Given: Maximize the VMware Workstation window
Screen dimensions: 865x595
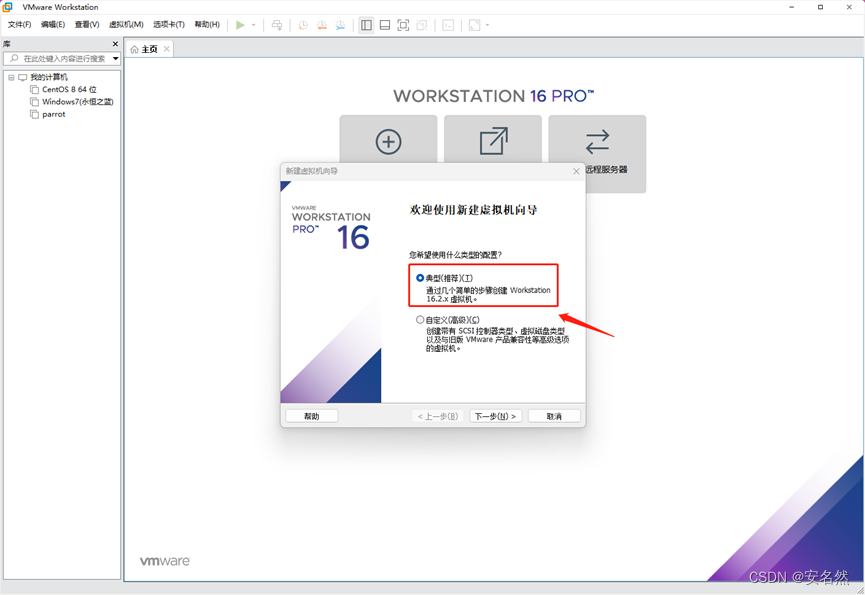Looking at the screenshot, I should [820, 7].
